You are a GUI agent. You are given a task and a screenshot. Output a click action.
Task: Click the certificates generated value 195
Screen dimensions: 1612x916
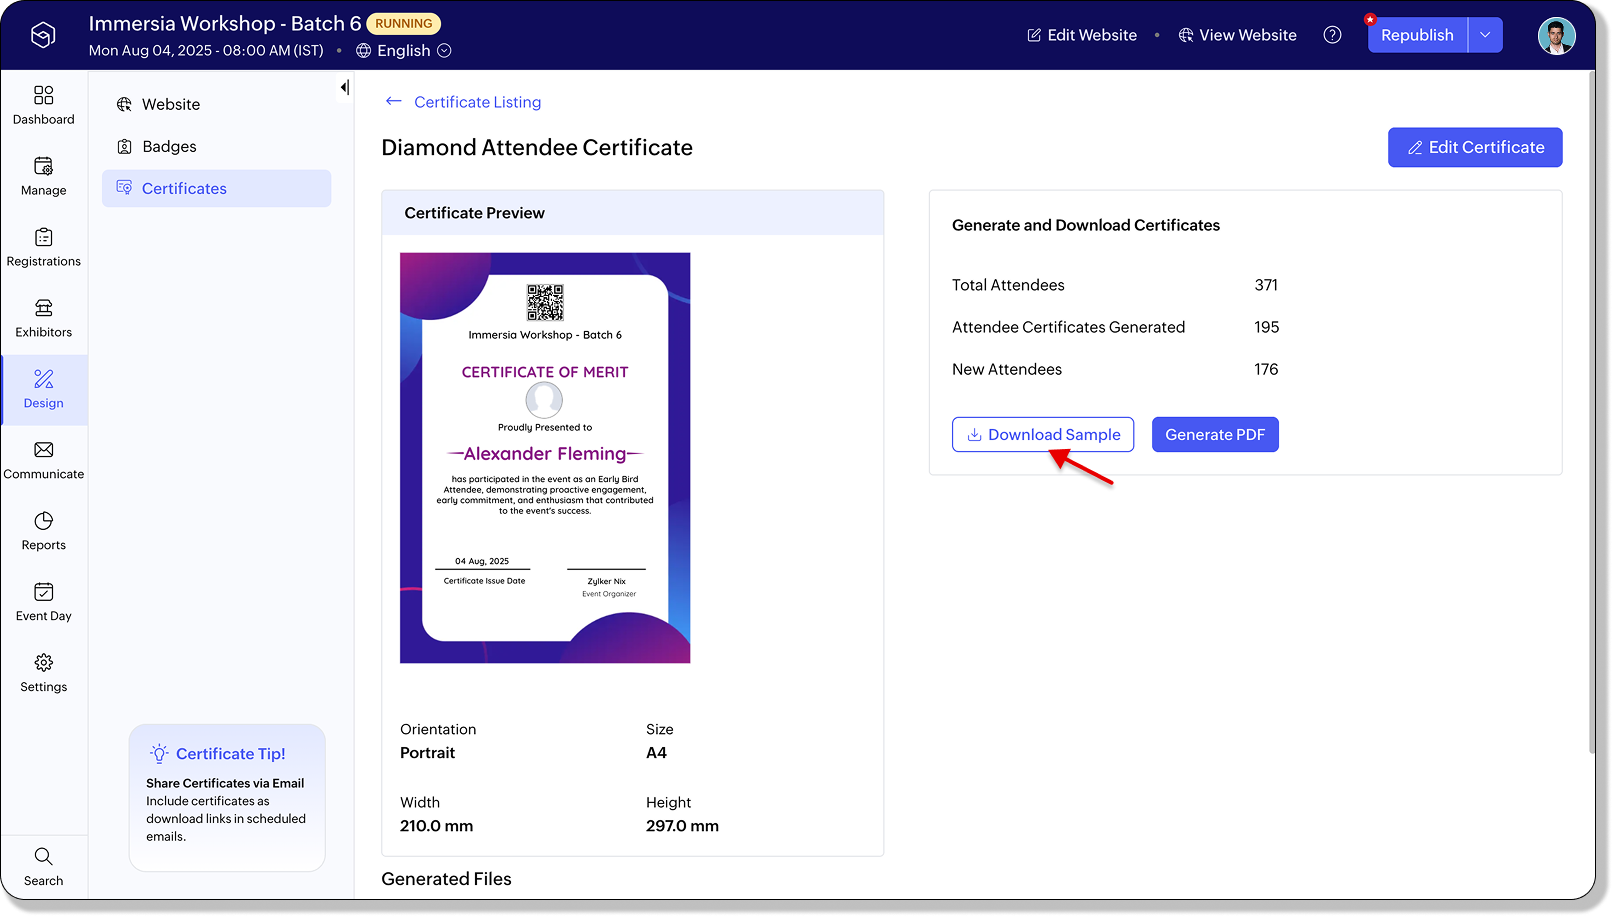point(1267,327)
